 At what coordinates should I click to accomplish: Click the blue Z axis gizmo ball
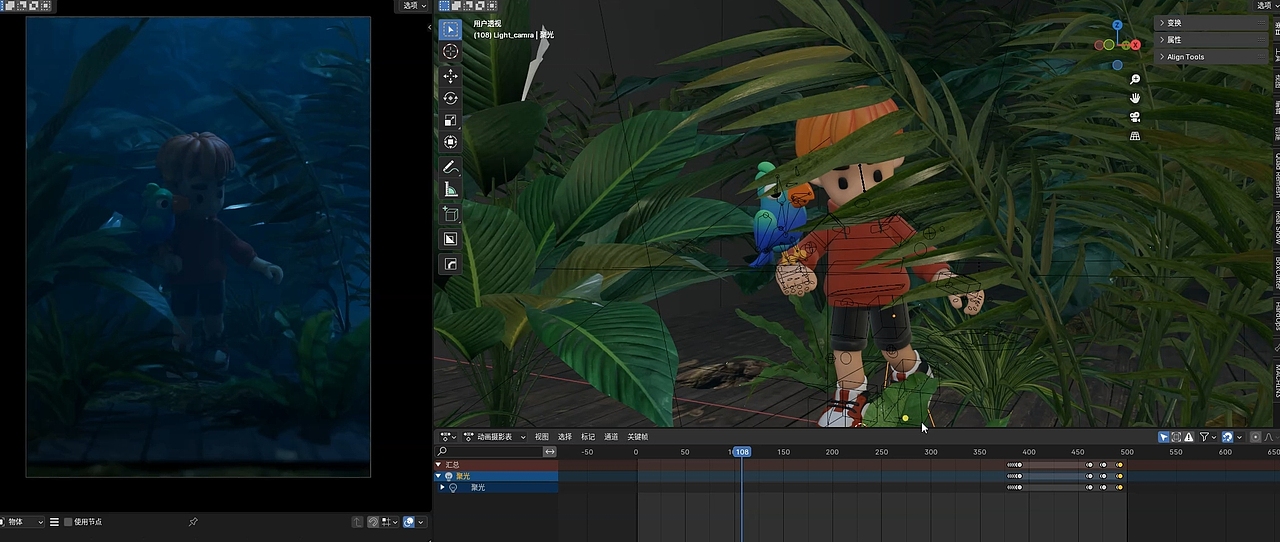point(1117,25)
